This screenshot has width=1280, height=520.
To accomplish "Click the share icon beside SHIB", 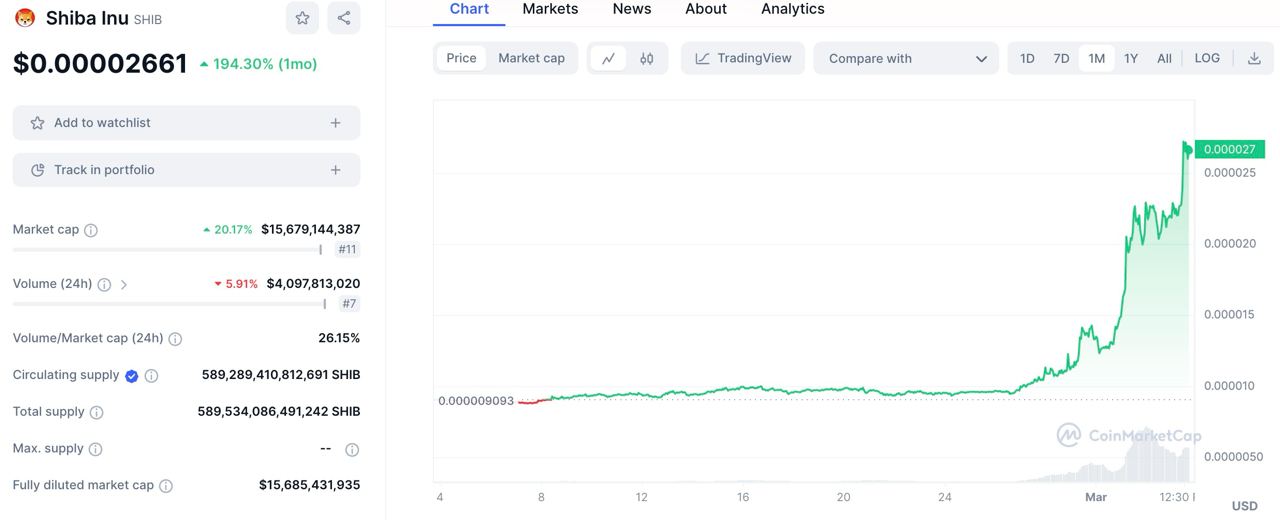I will pyautogui.click(x=344, y=18).
